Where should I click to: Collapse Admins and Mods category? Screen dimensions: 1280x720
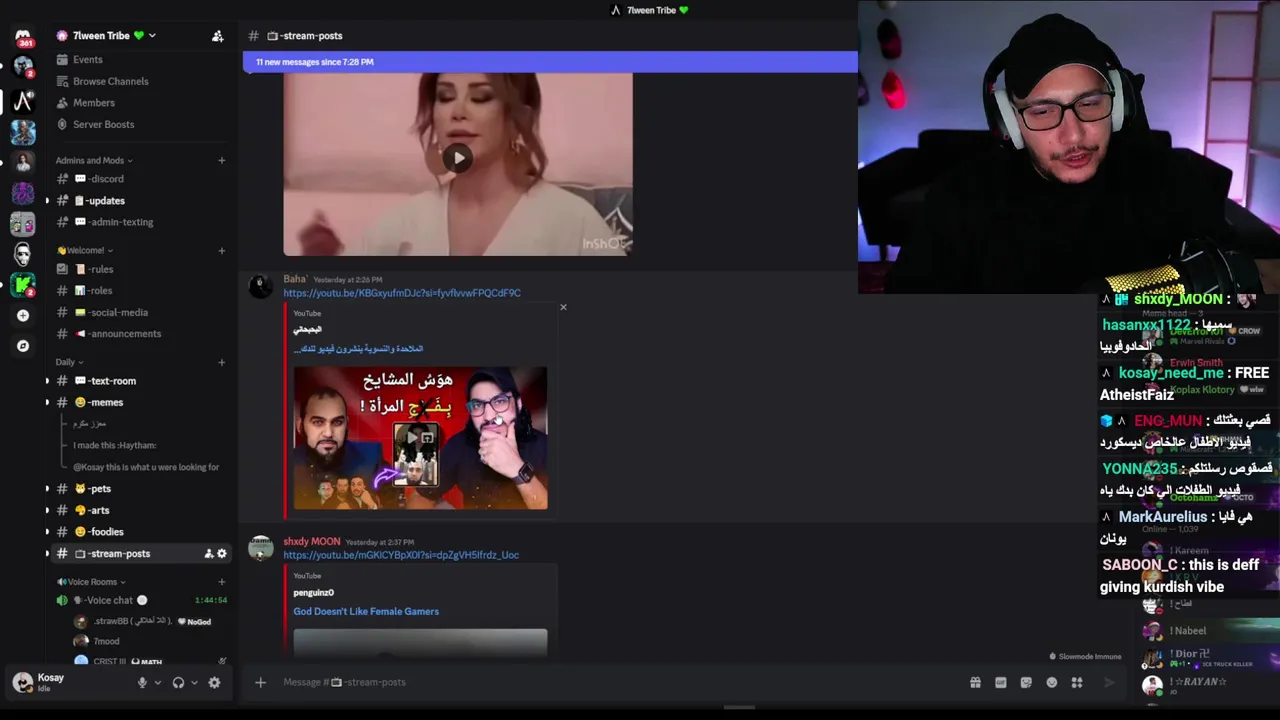(x=94, y=160)
